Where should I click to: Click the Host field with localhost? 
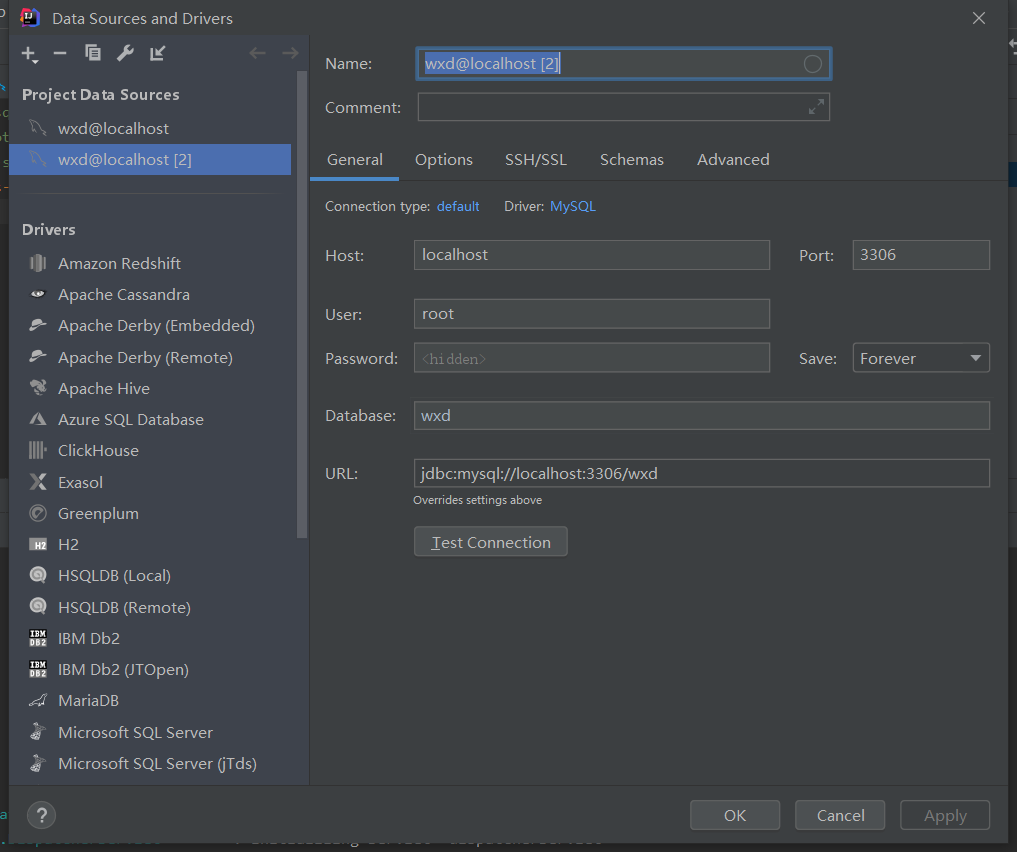(592, 255)
